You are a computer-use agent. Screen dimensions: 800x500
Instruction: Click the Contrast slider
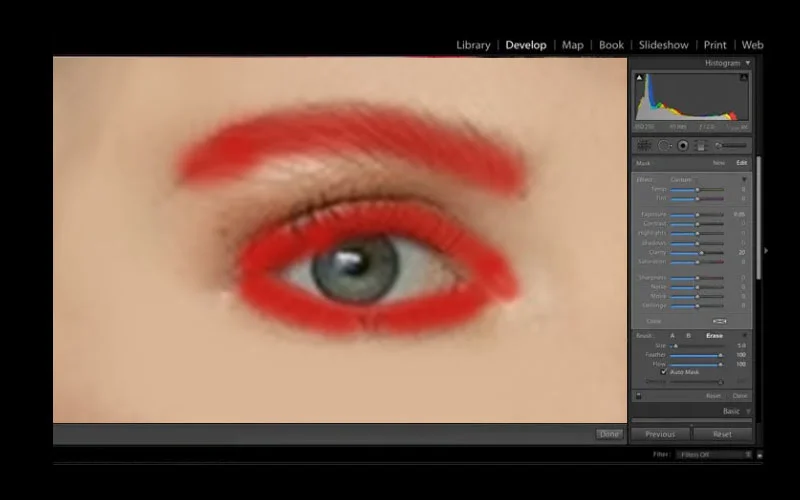(697, 224)
